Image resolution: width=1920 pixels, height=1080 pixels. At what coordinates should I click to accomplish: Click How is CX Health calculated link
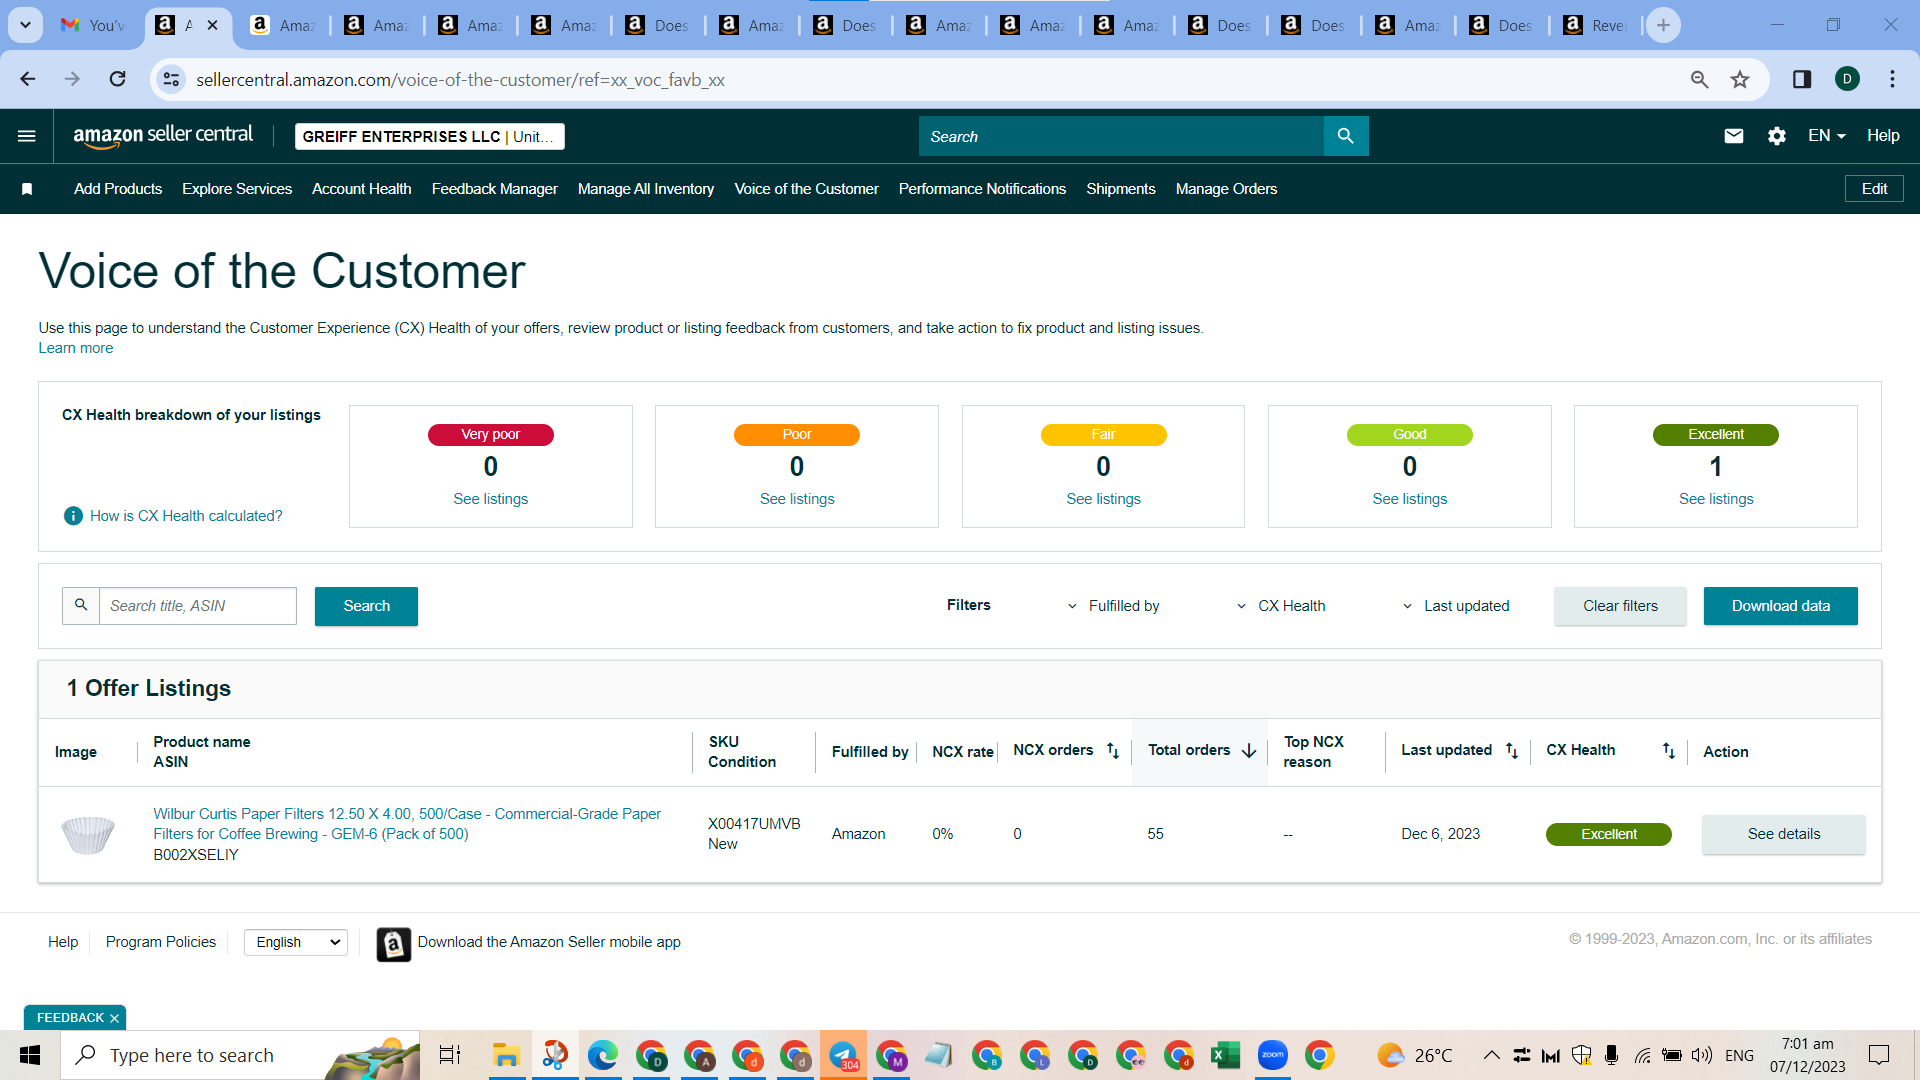tap(186, 516)
